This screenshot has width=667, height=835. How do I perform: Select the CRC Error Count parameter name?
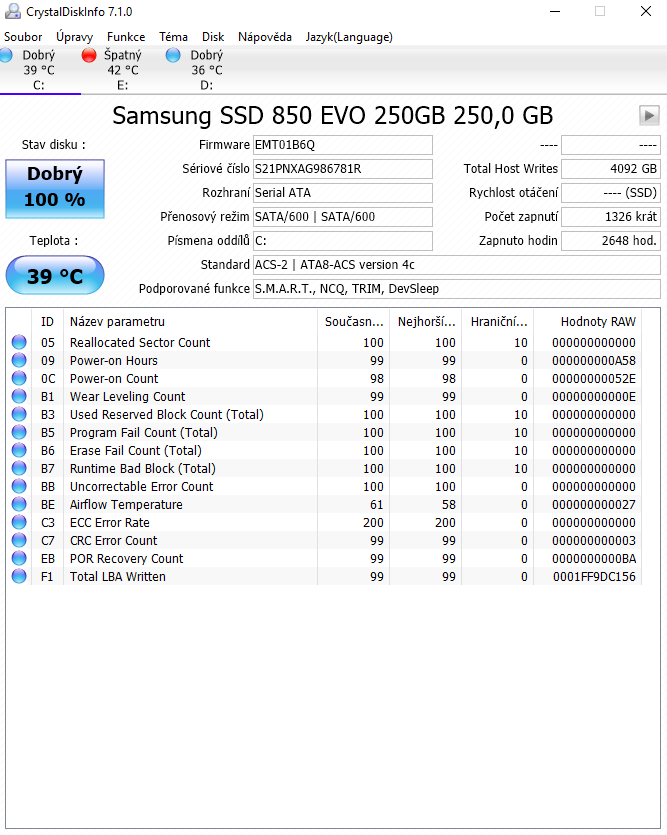pyautogui.click(x=113, y=541)
